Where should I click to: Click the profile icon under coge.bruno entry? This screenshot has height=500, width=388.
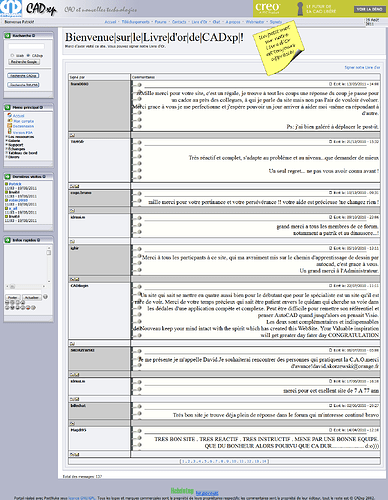pos(72,211)
